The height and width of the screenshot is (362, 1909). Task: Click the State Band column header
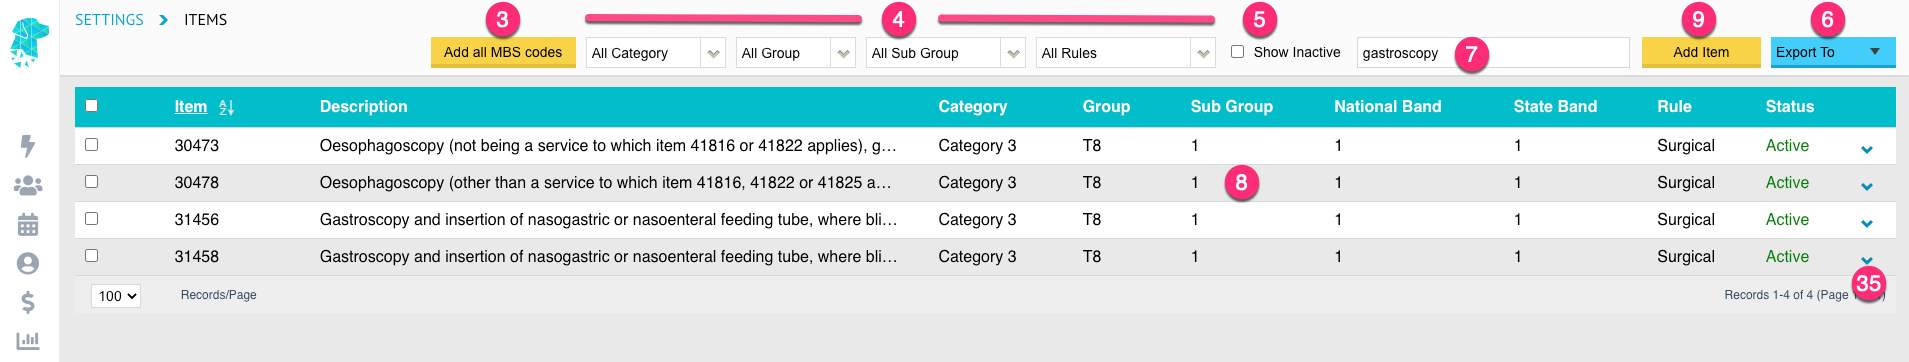coord(1555,106)
